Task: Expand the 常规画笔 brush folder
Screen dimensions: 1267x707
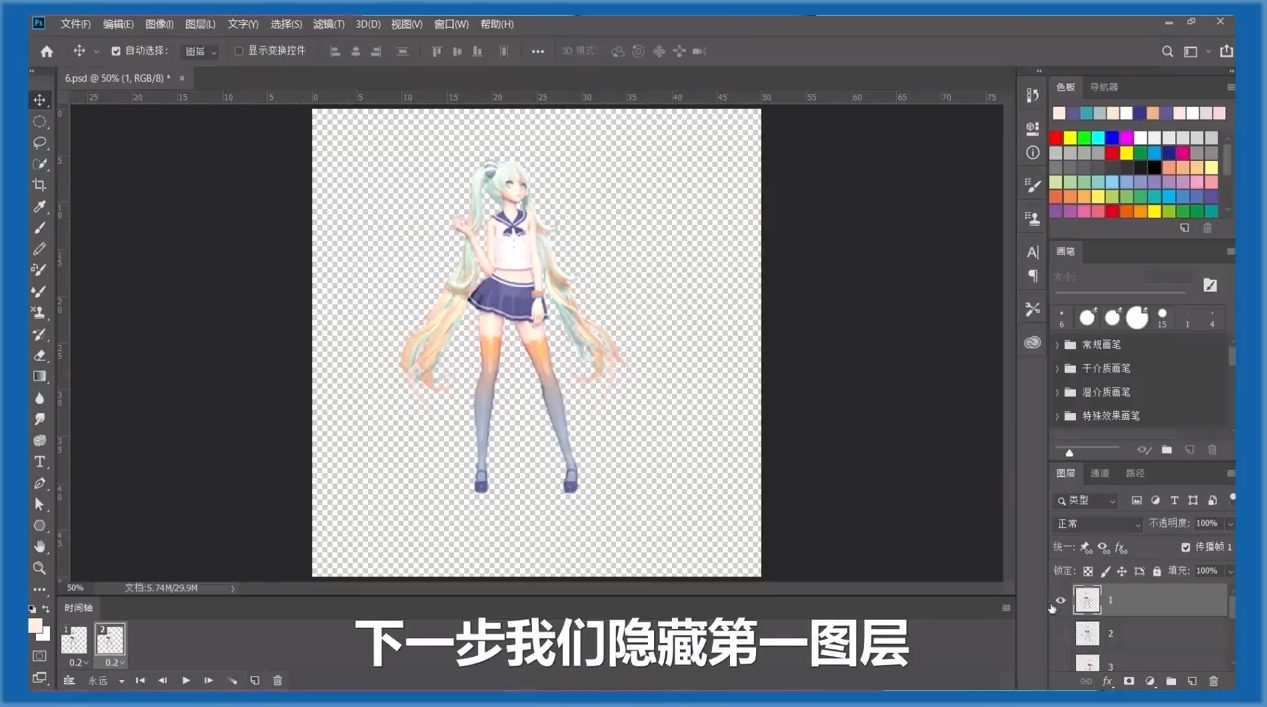Action: tap(1057, 345)
